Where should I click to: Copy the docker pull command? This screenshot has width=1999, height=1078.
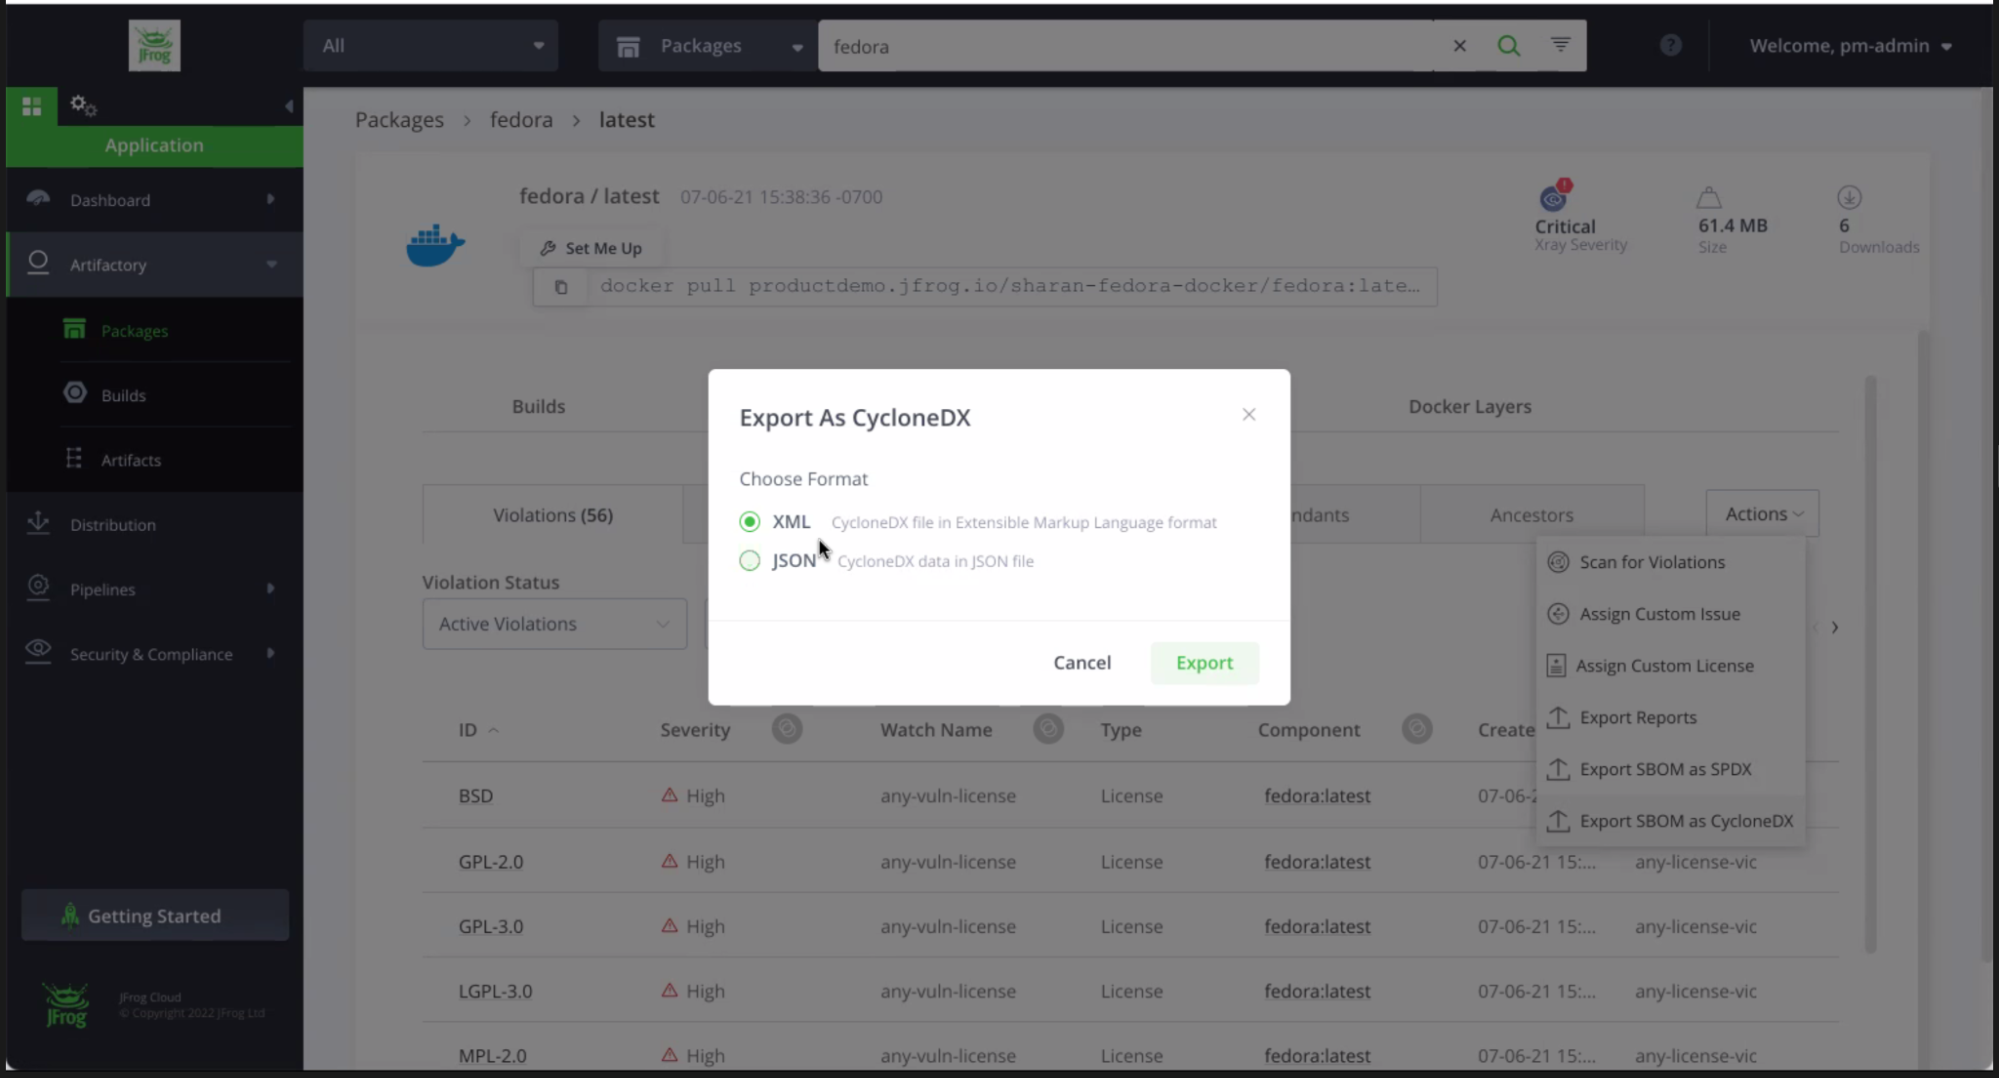point(561,287)
